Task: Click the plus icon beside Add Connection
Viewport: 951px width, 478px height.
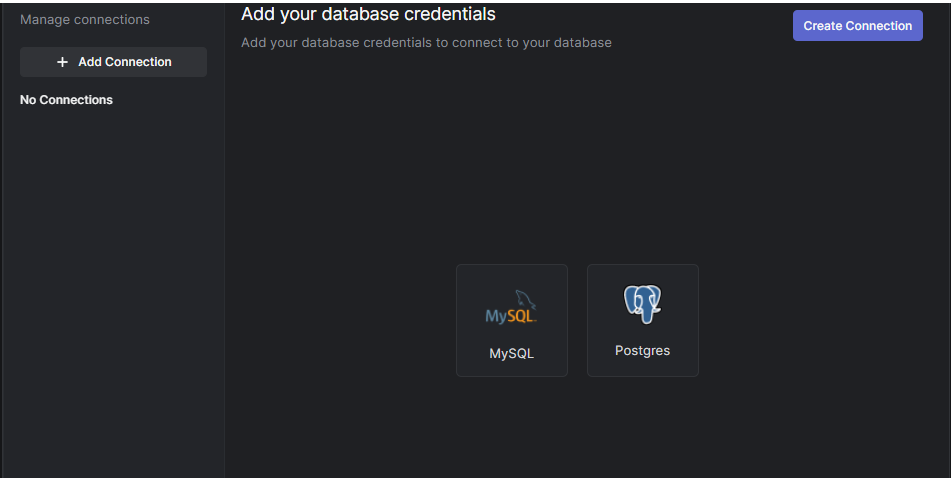Action: (x=63, y=62)
